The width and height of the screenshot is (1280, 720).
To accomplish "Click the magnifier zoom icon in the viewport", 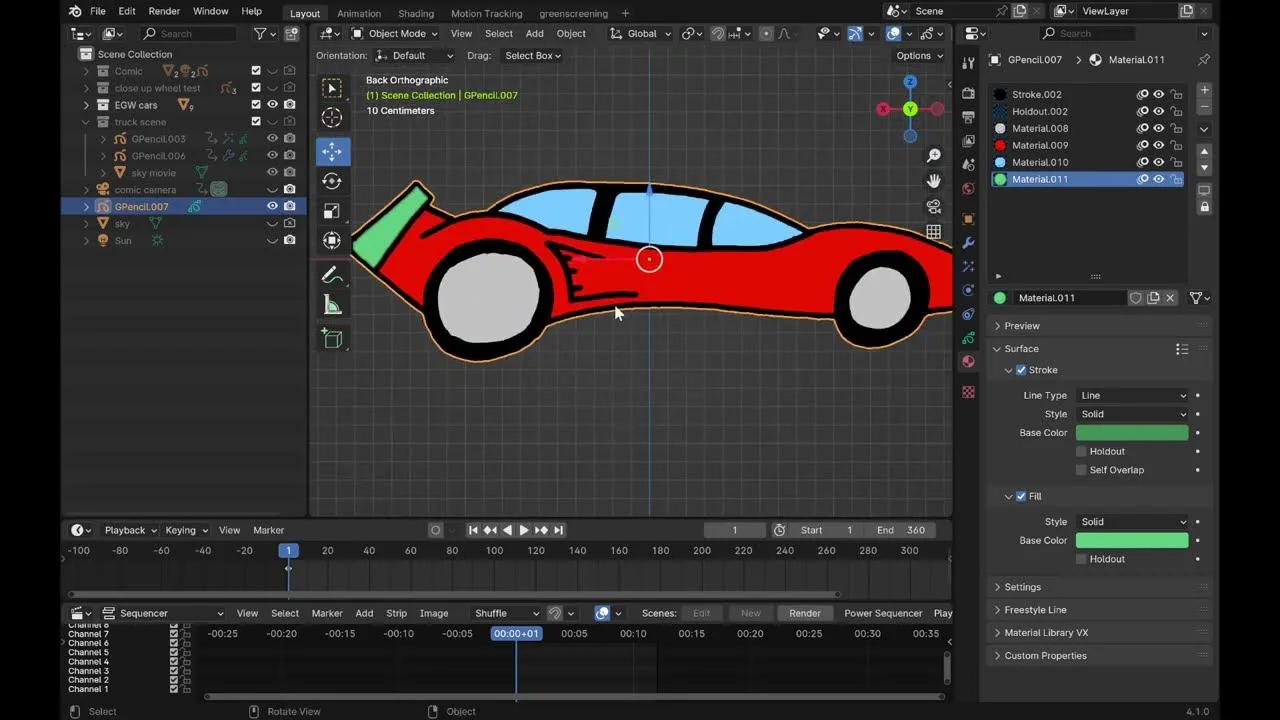I will [932, 154].
